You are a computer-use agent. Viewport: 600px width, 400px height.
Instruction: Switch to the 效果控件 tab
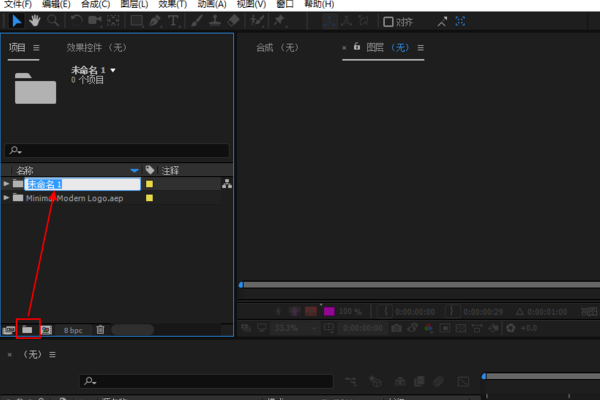96,47
